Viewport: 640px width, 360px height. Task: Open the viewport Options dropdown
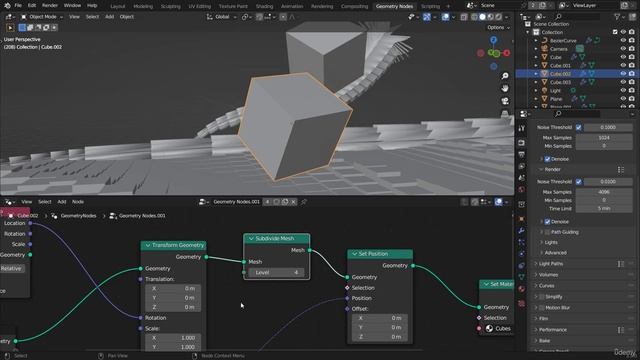(498, 27)
